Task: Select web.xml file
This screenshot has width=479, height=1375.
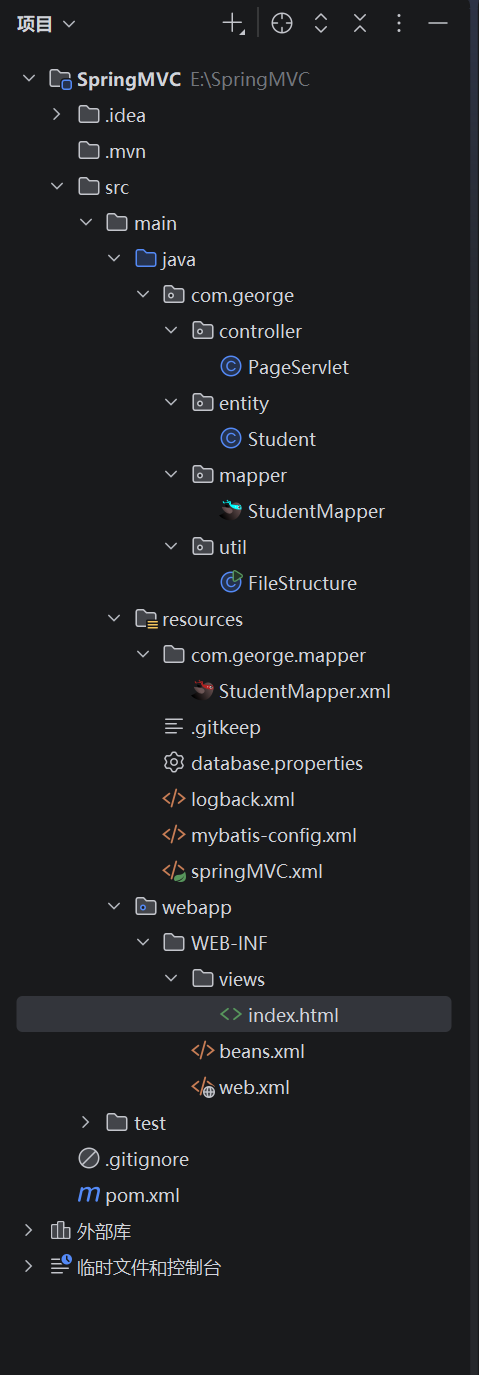Action: pyautogui.click(x=254, y=1087)
